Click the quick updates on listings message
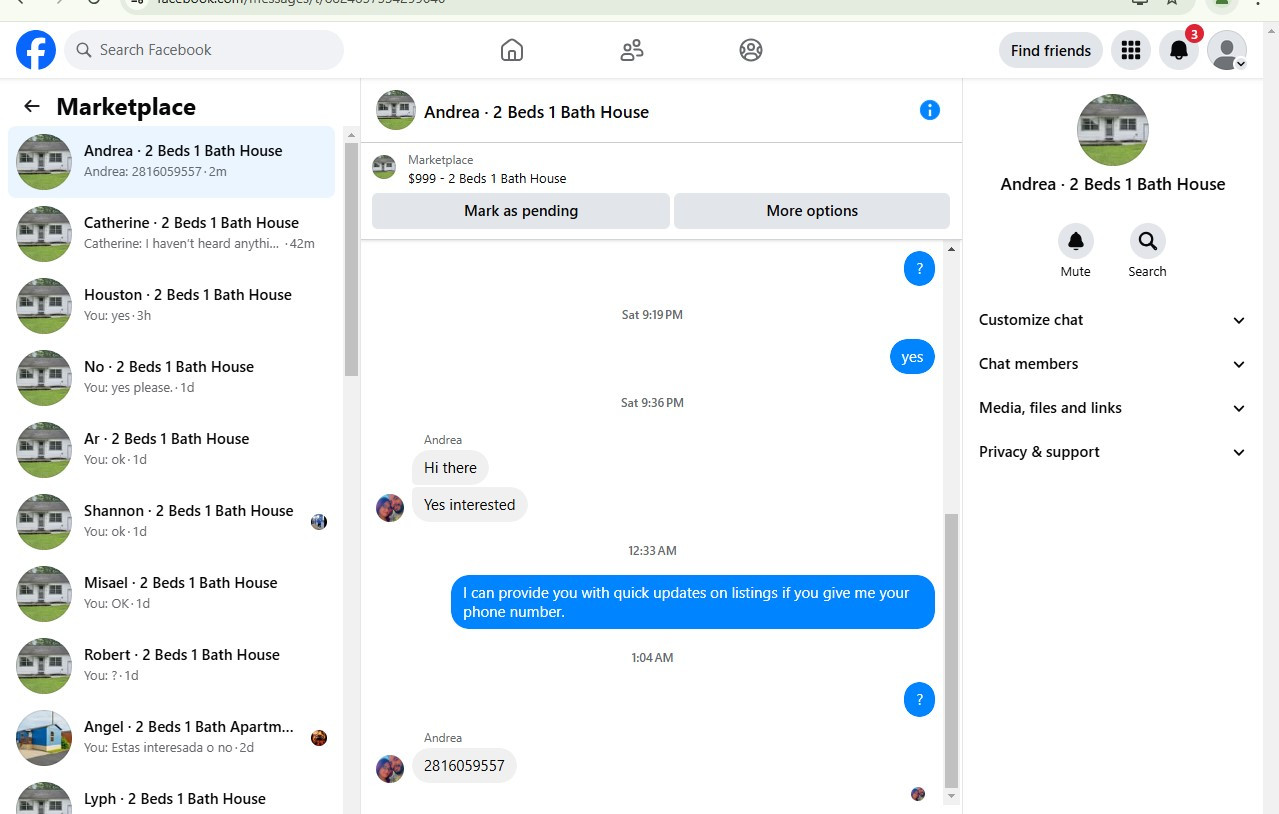Image resolution: width=1279 pixels, height=814 pixels. click(x=692, y=602)
